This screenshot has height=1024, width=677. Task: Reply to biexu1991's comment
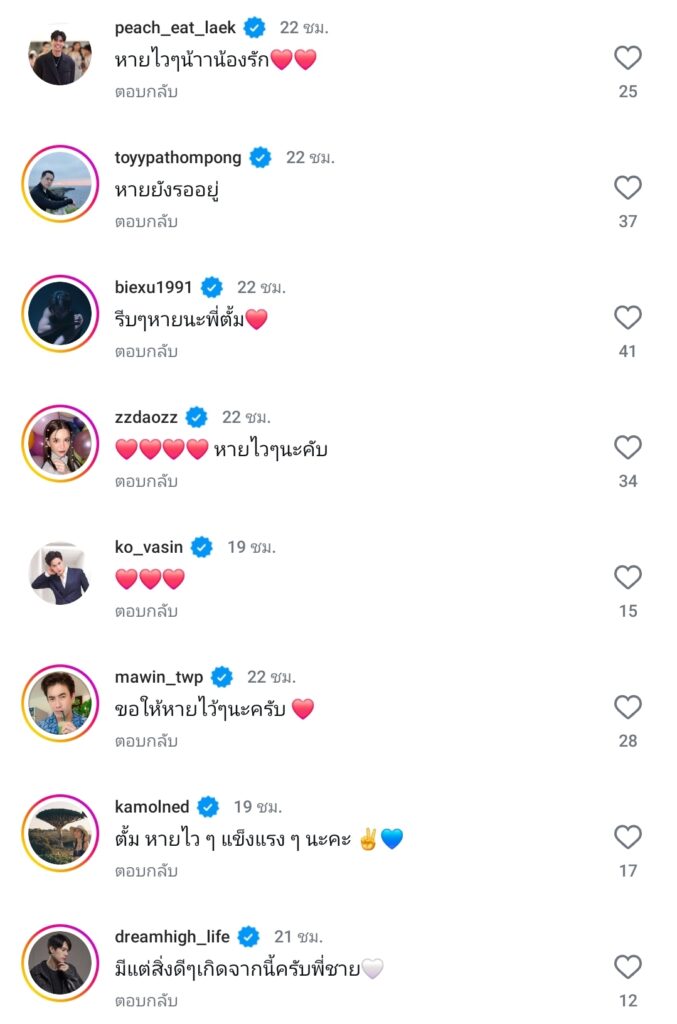click(x=146, y=352)
